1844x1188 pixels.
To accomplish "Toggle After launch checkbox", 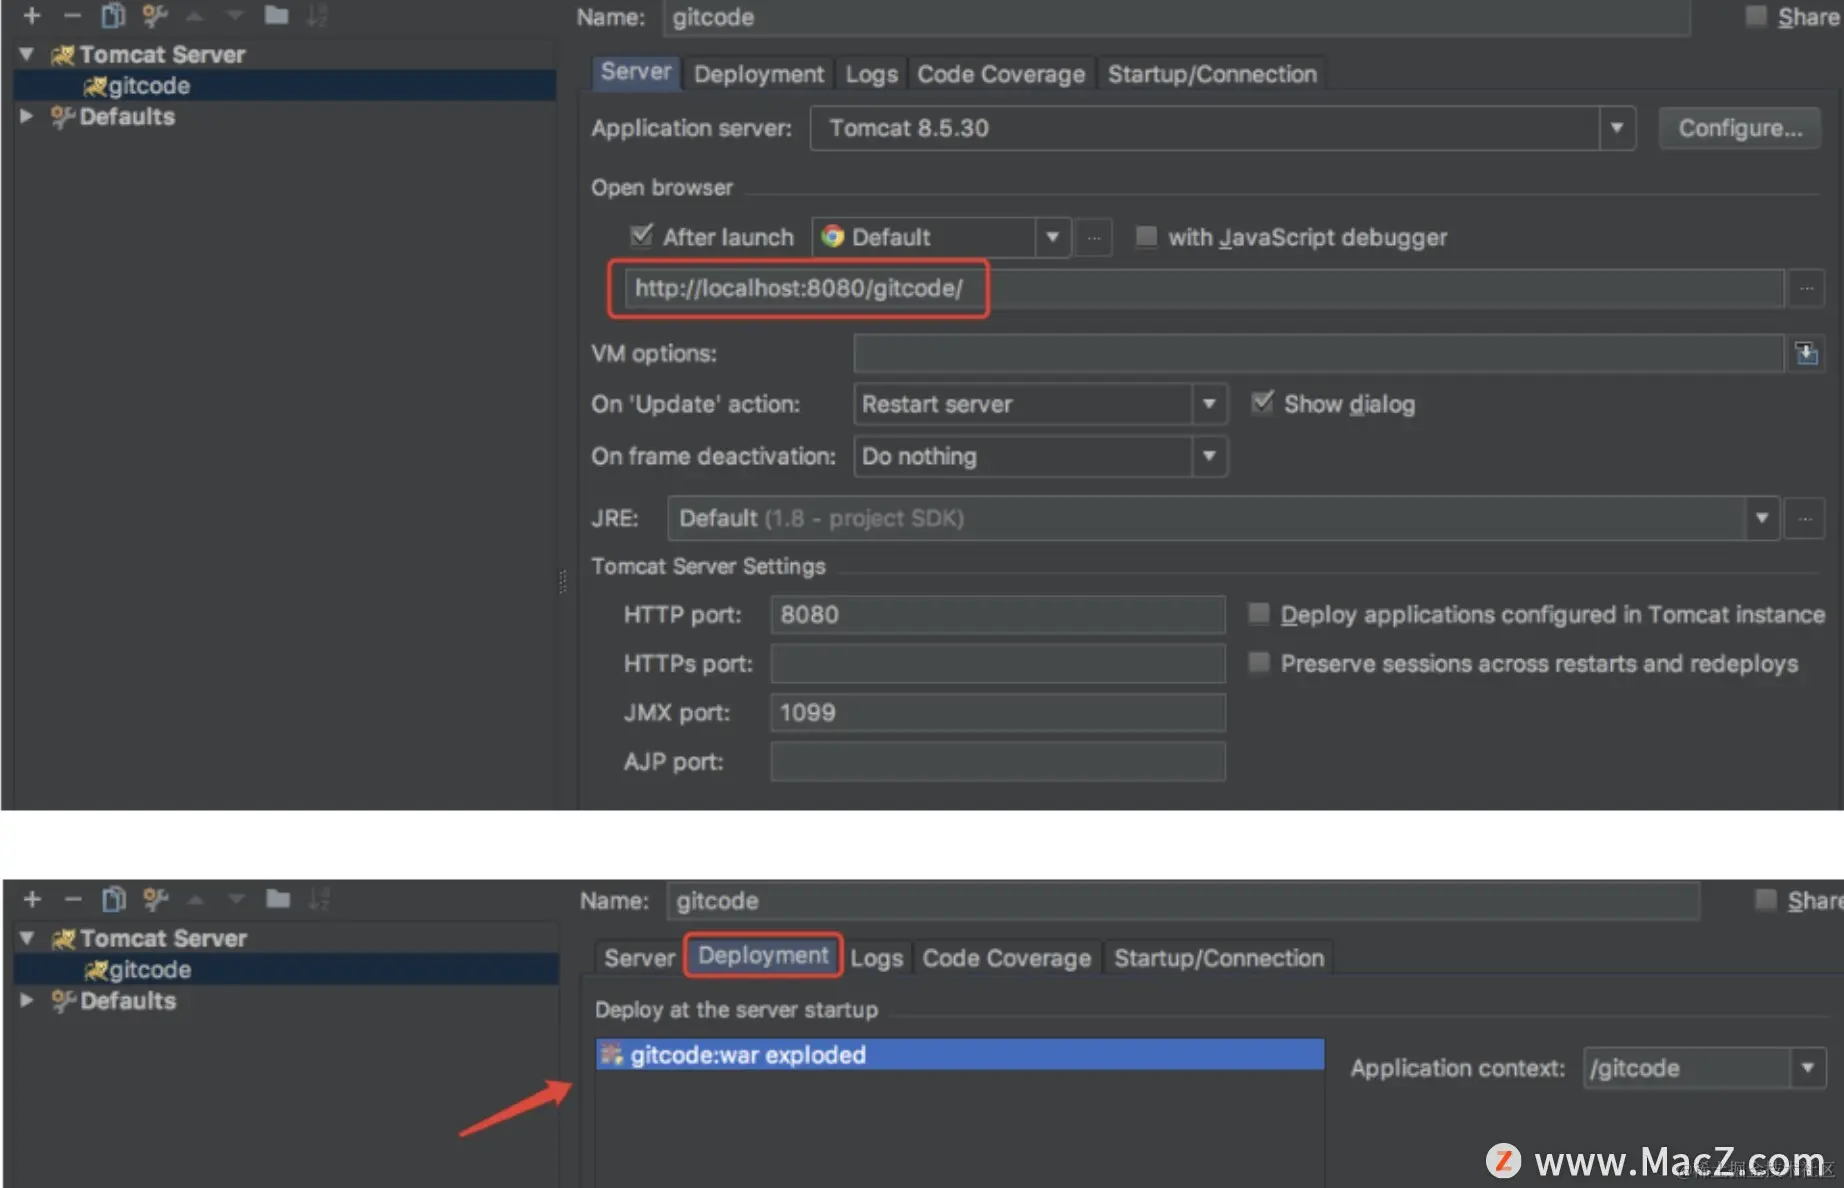I will 642,236.
